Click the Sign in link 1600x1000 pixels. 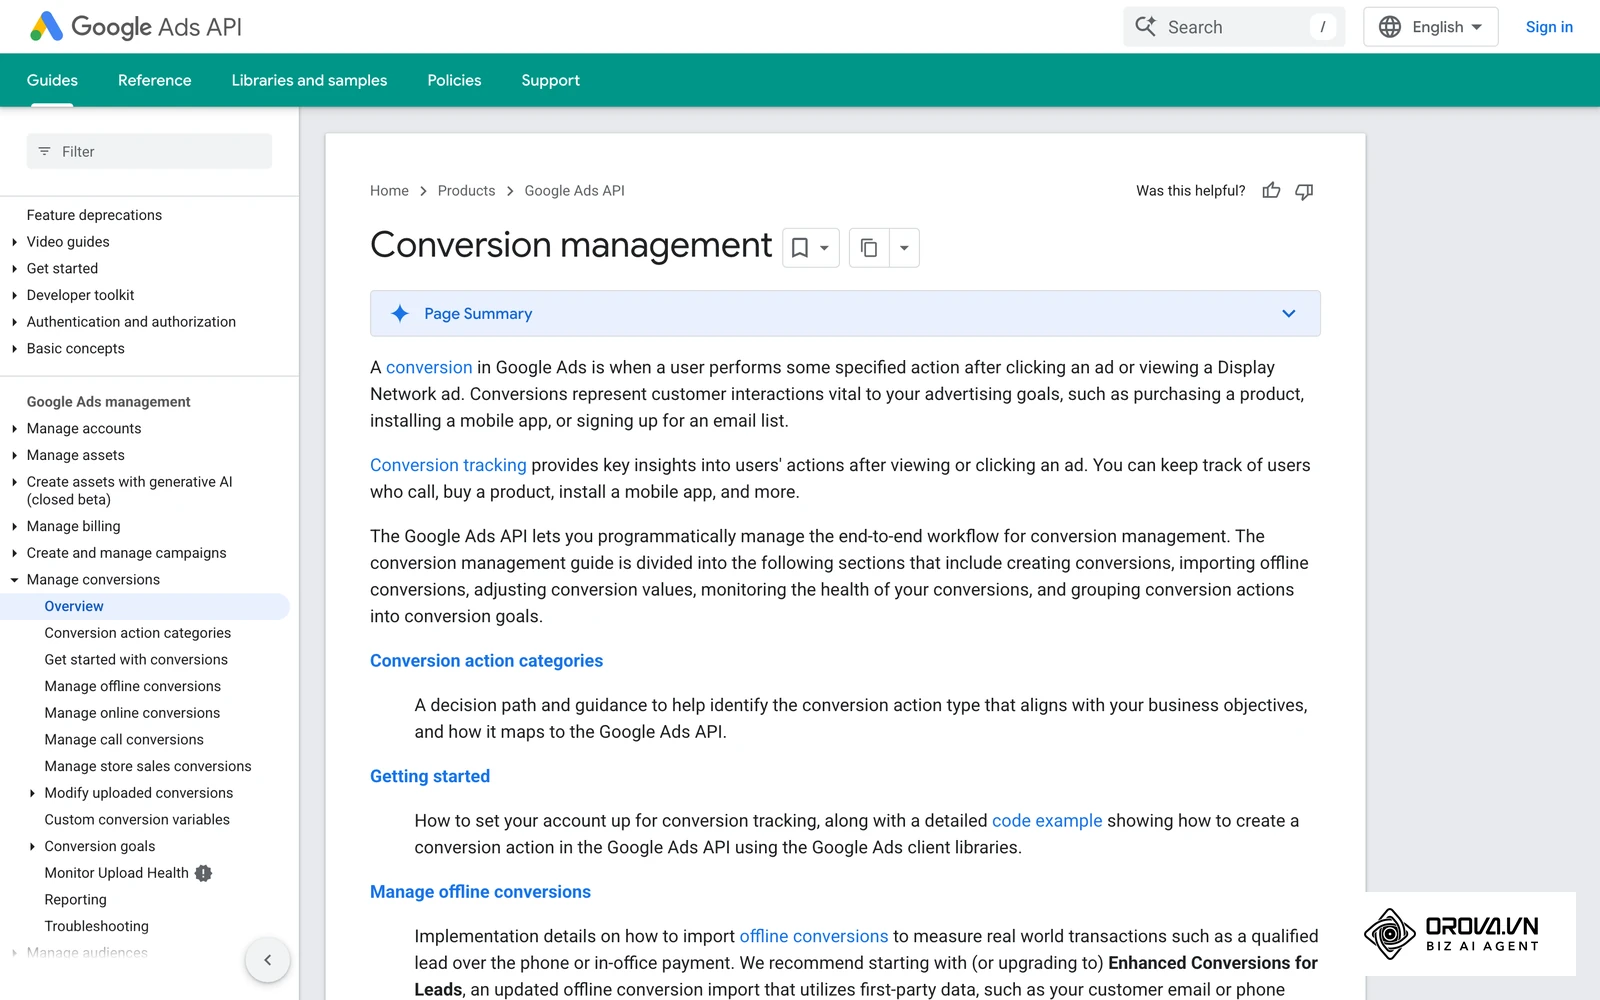coord(1549,27)
